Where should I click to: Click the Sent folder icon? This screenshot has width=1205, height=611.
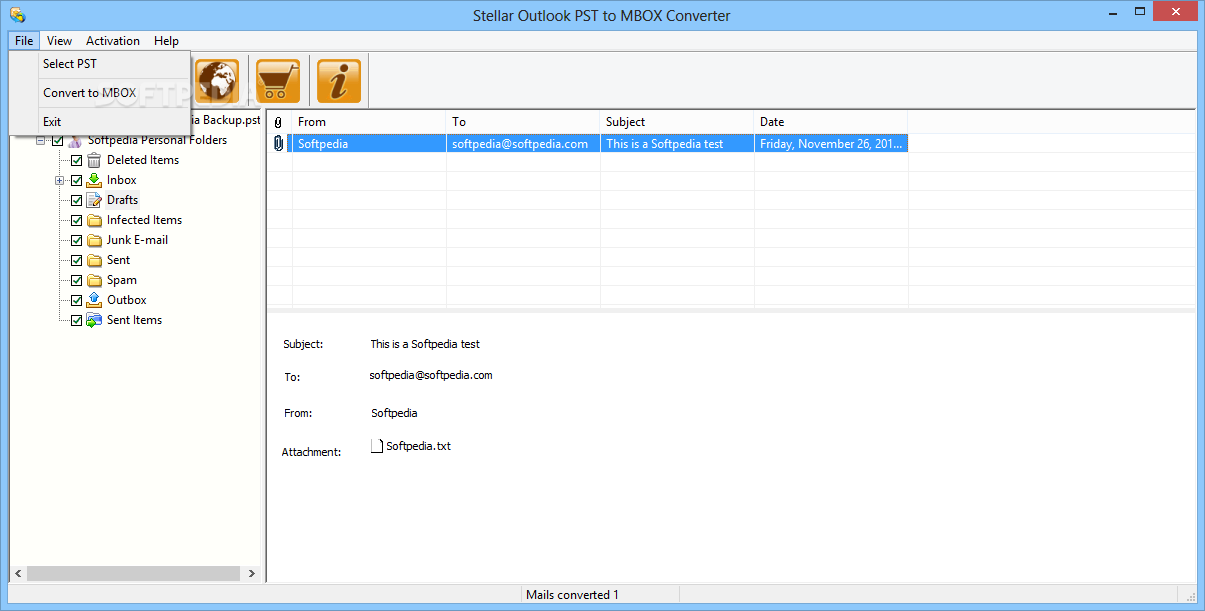pyautogui.click(x=94, y=260)
